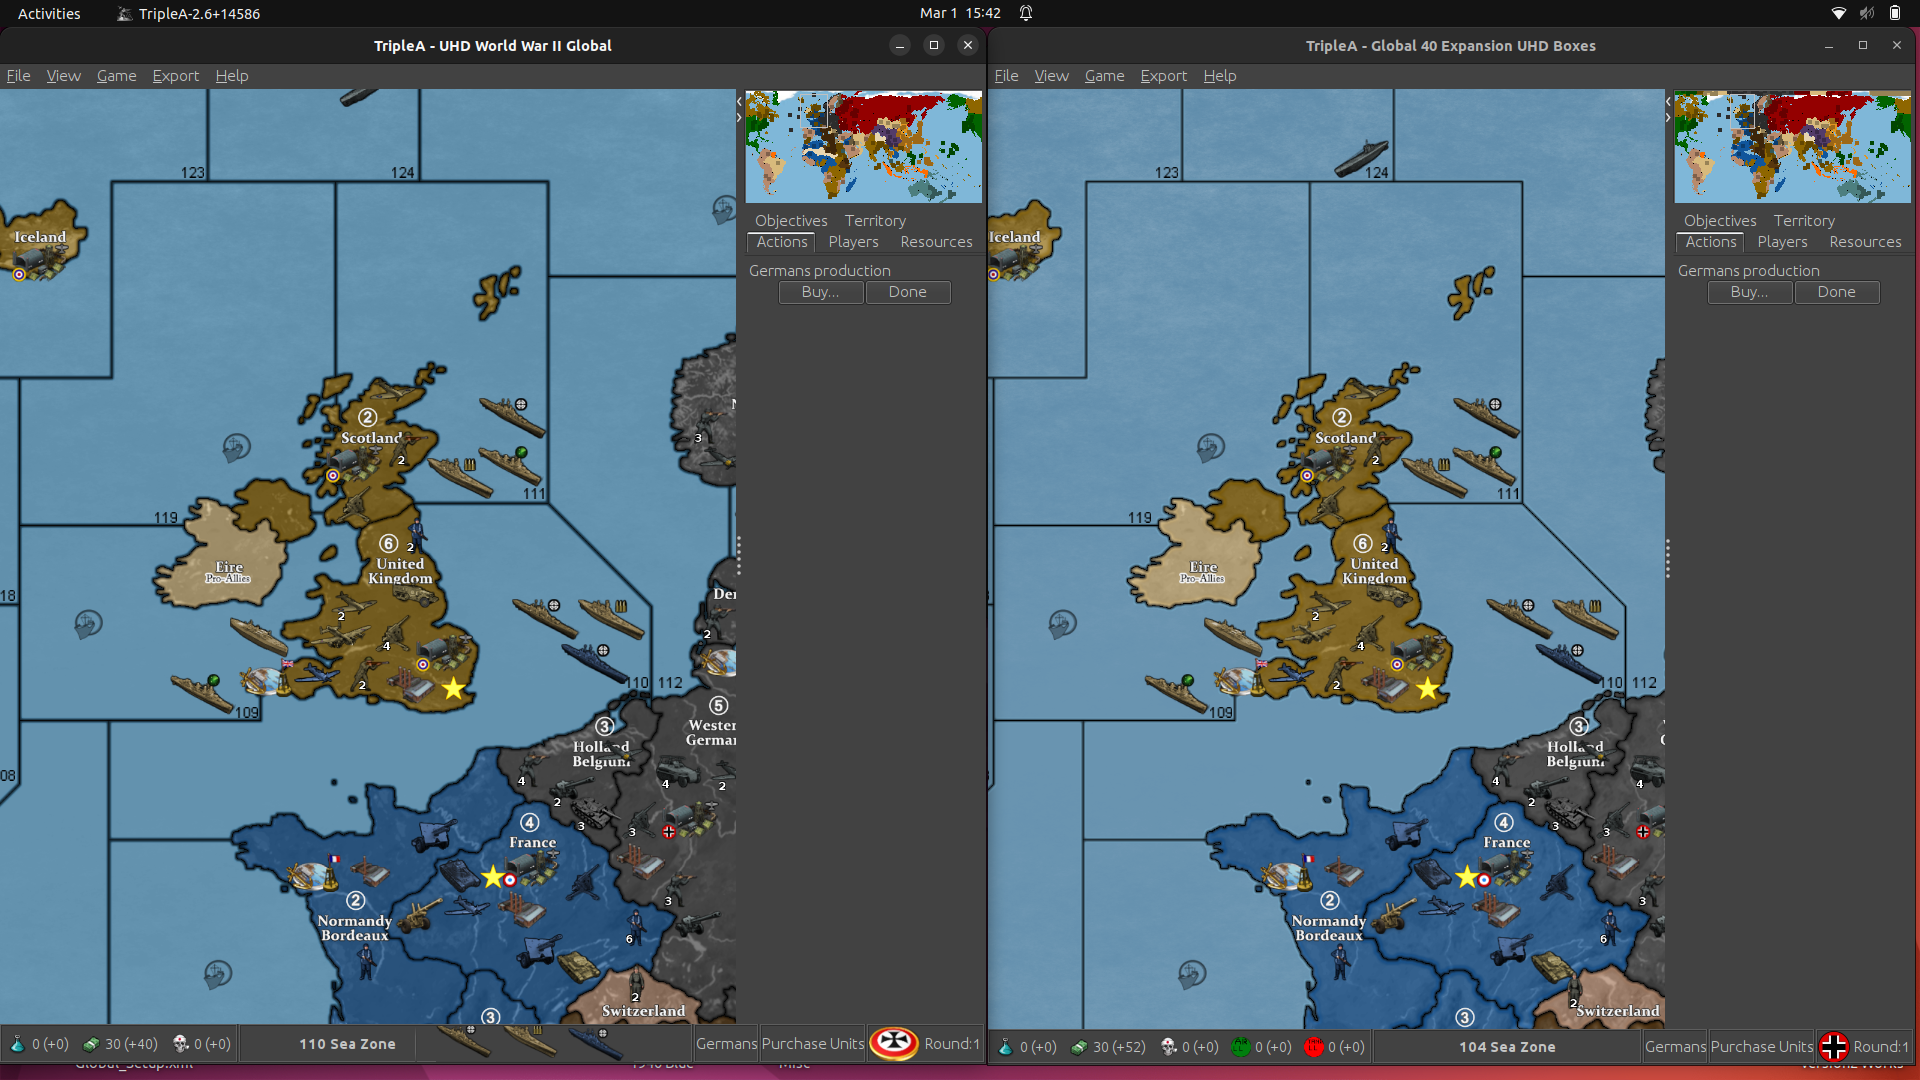Image resolution: width=1920 pixels, height=1080 pixels.
Task: Select submarine in sea zone 124, Global 40 window
Action: 1361,157
